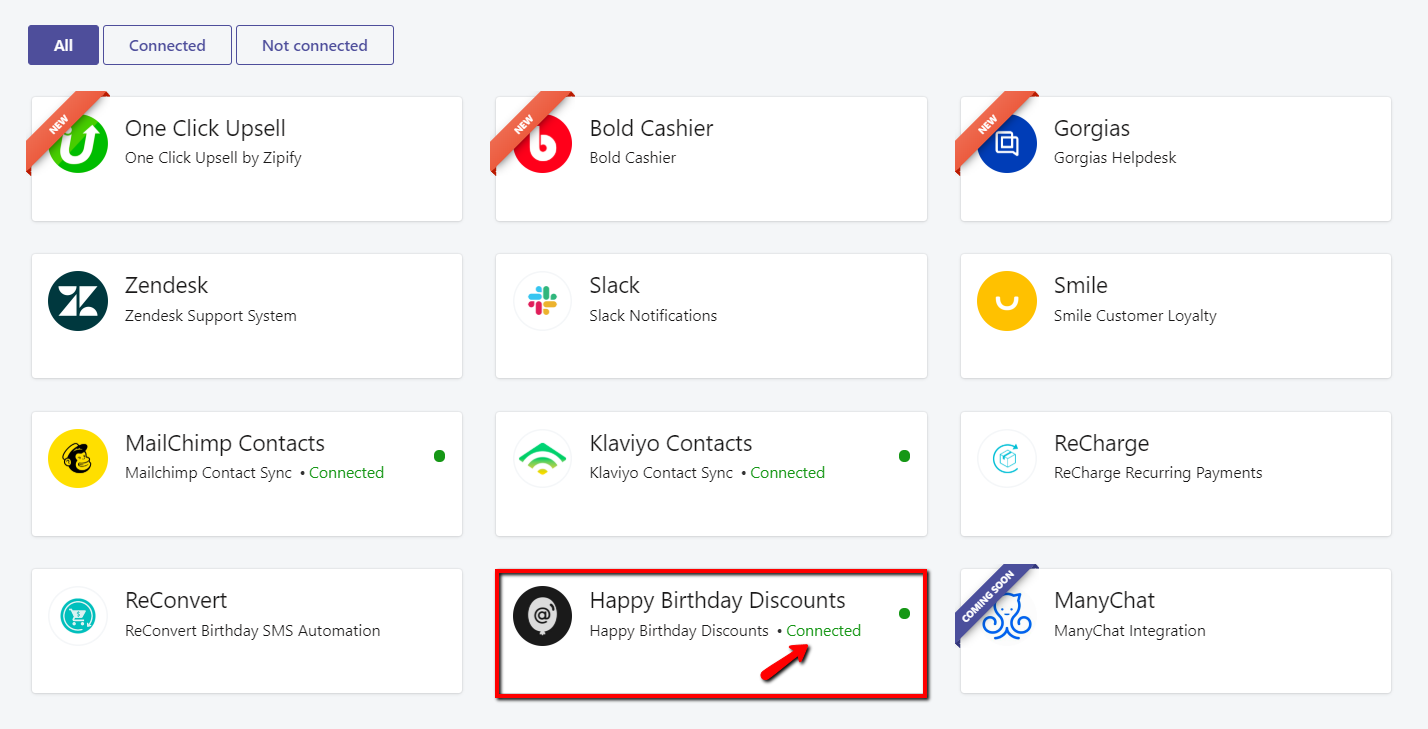Open the One Click Upsell title
This screenshot has width=1428, height=729.
pyautogui.click(x=205, y=128)
